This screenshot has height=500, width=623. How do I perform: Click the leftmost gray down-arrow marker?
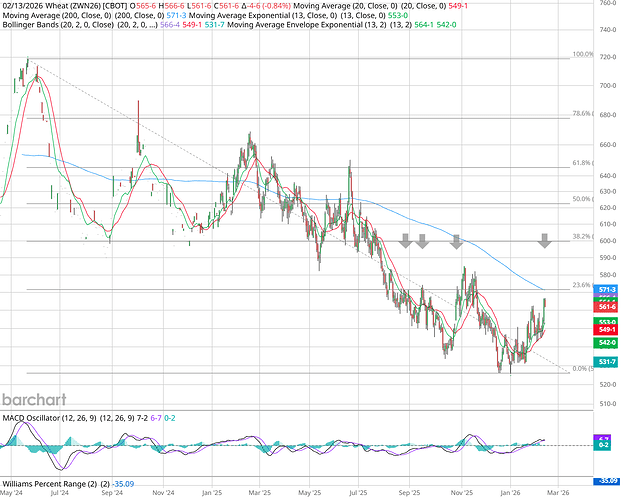[406, 240]
